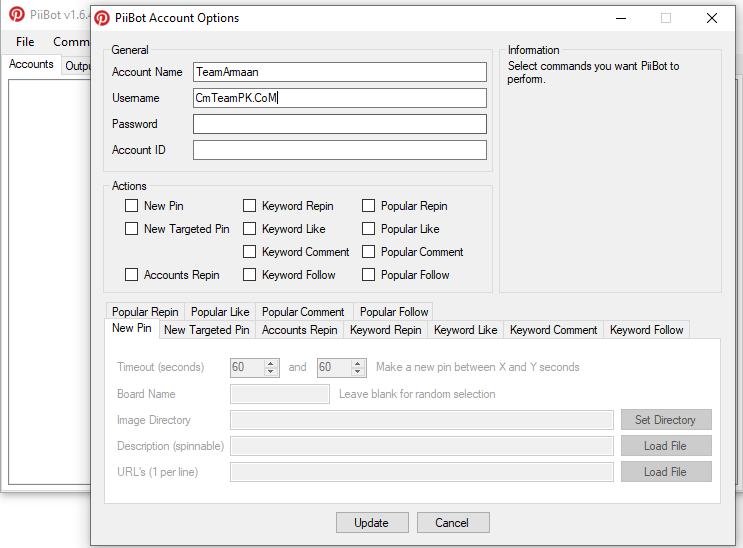Switch to the Keyword Comment tab
The width and height of the screenshot is (743, 548).
(x=553, y=330)
